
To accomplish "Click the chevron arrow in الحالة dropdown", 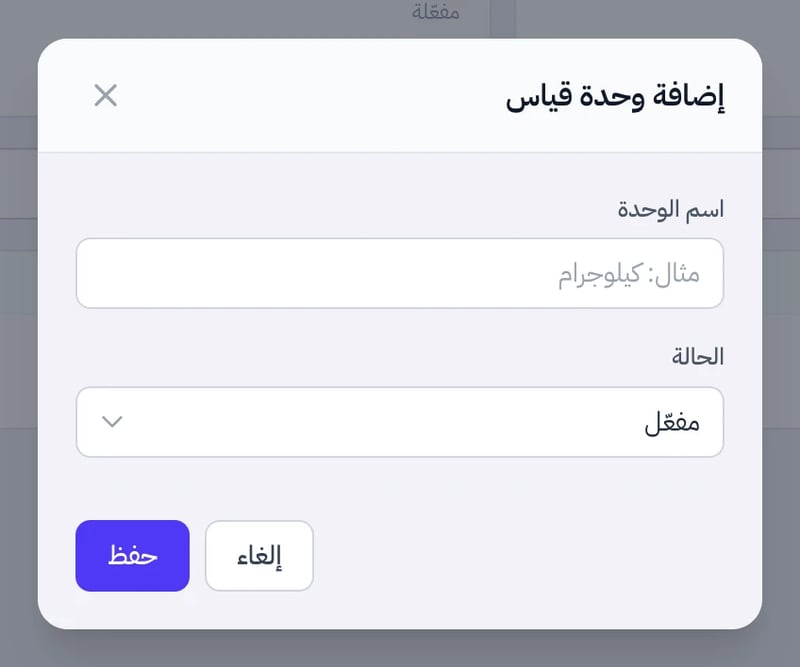I will tap(112, 422).
